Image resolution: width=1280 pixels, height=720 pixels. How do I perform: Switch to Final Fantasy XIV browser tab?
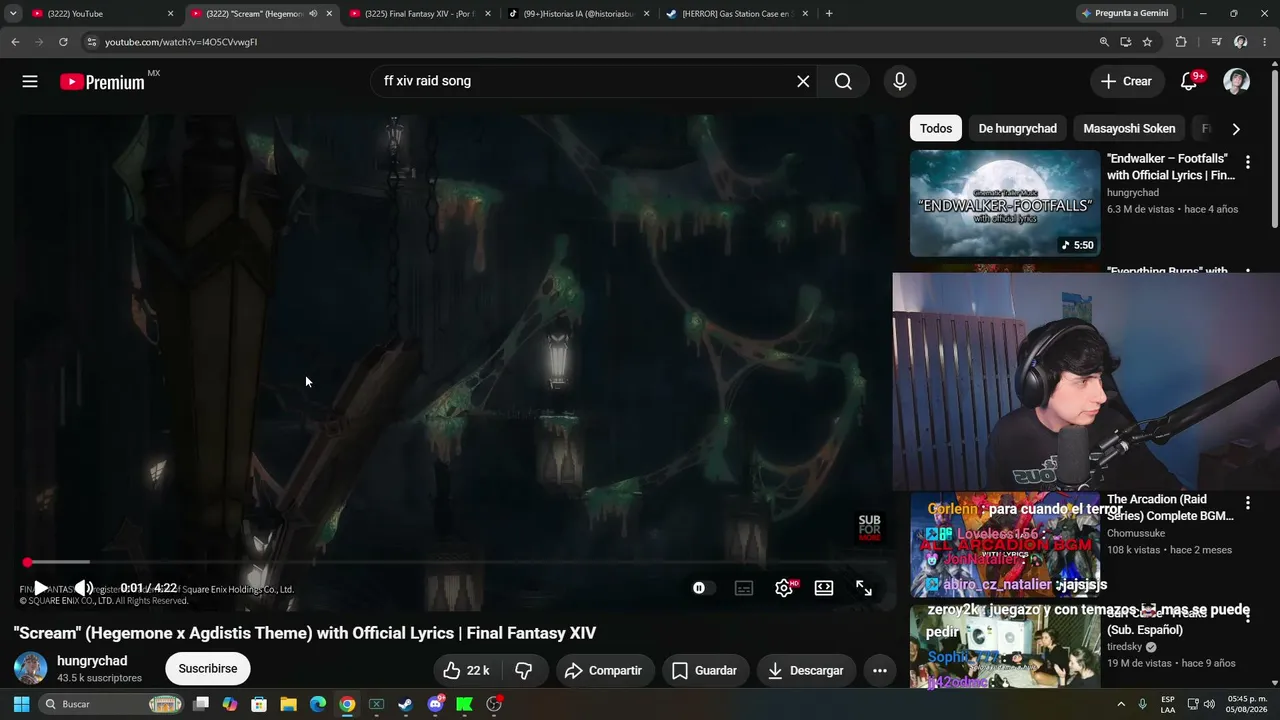coord(420,14)
